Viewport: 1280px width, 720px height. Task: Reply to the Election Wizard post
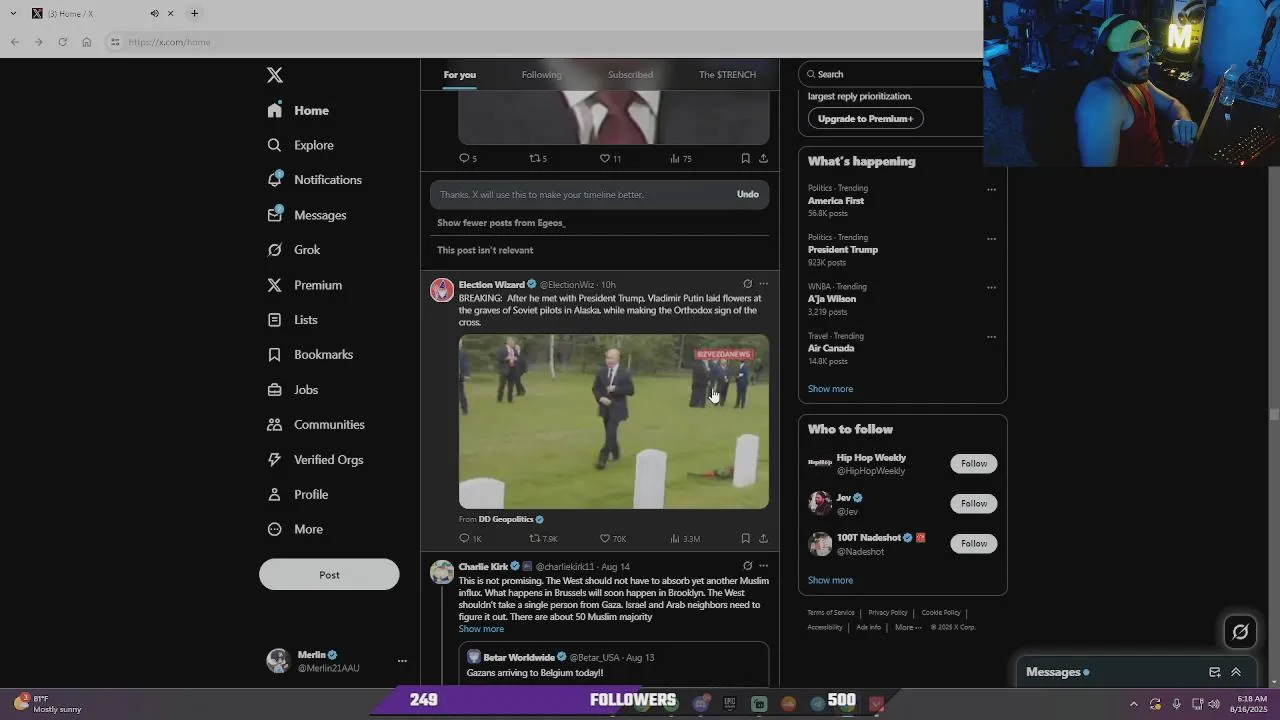[x=470, y=539]
